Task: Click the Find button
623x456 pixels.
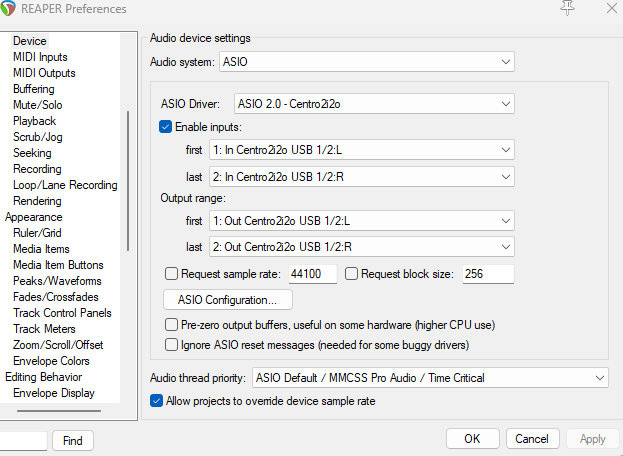Action: coord(73,440)
